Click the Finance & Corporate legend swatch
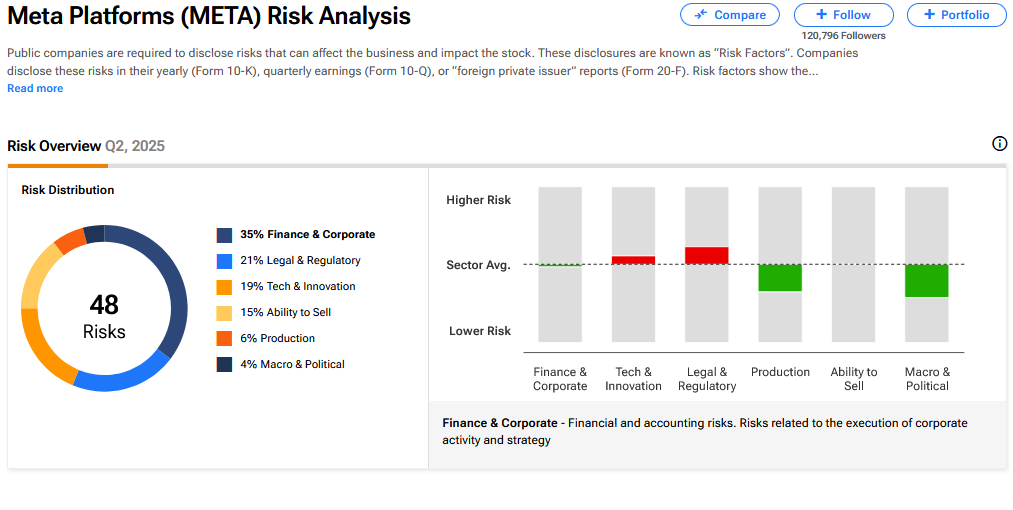This screenshot has width=1013, height=510. (224, 235)
